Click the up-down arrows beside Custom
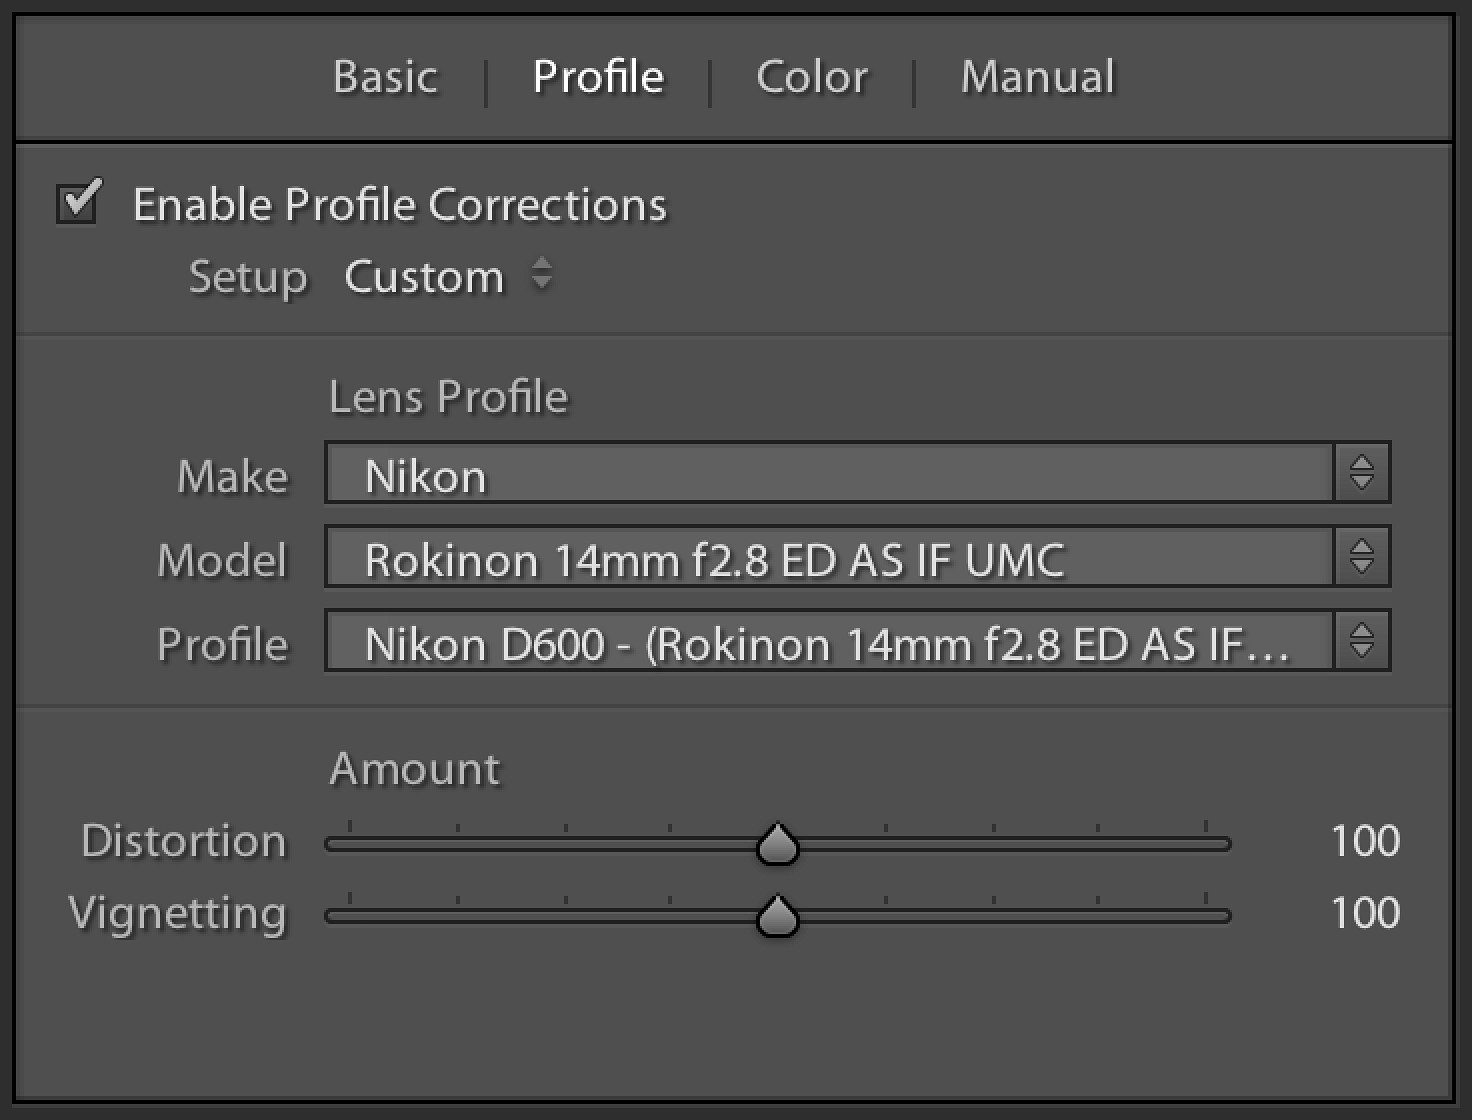Viewport: 1472px width, 1120px height. coord(542,274)
